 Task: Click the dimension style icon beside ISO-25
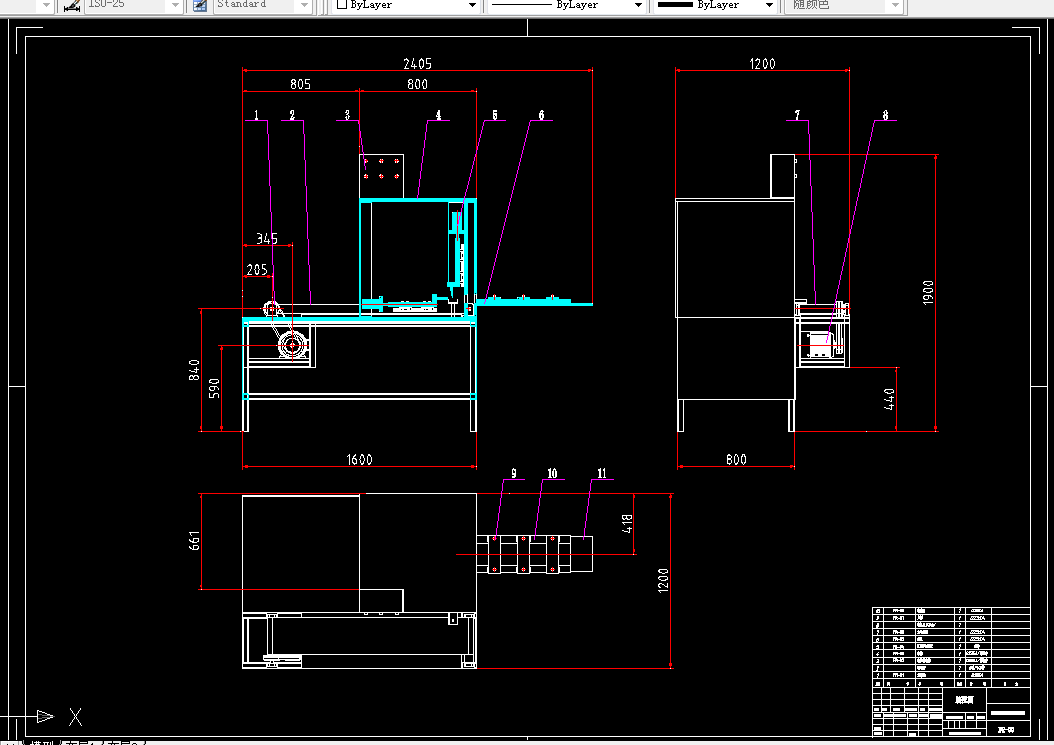click(72, 5)
